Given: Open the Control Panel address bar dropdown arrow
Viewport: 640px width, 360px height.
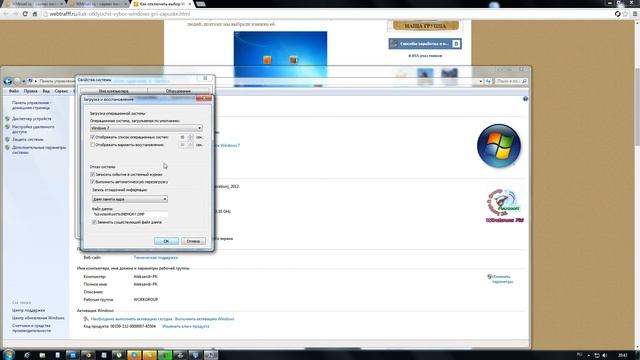Looking at the screenshot, I should pos(481,81).
